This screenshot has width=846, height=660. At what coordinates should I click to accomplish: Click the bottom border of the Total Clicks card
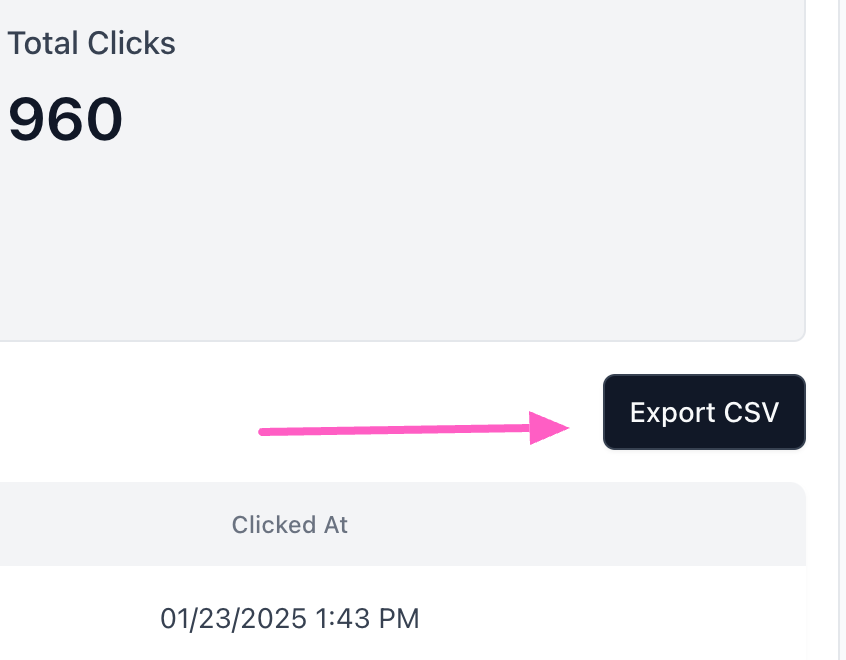[400, 341]
